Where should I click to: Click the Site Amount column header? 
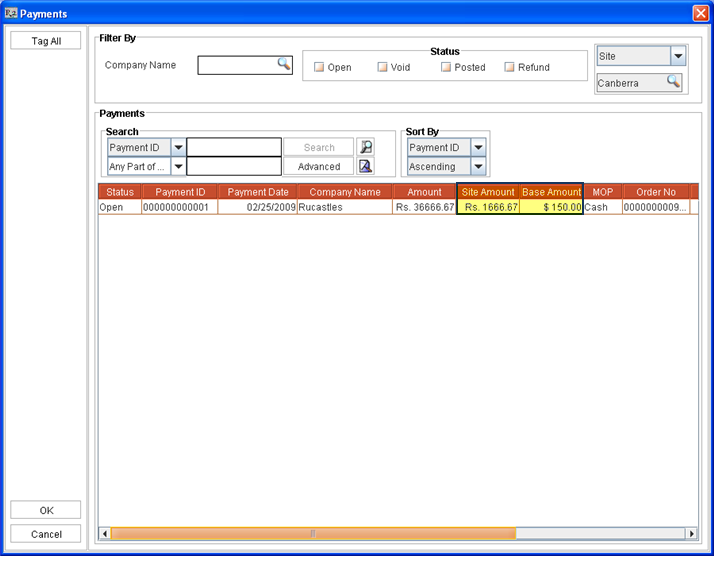tap(488, 192)
